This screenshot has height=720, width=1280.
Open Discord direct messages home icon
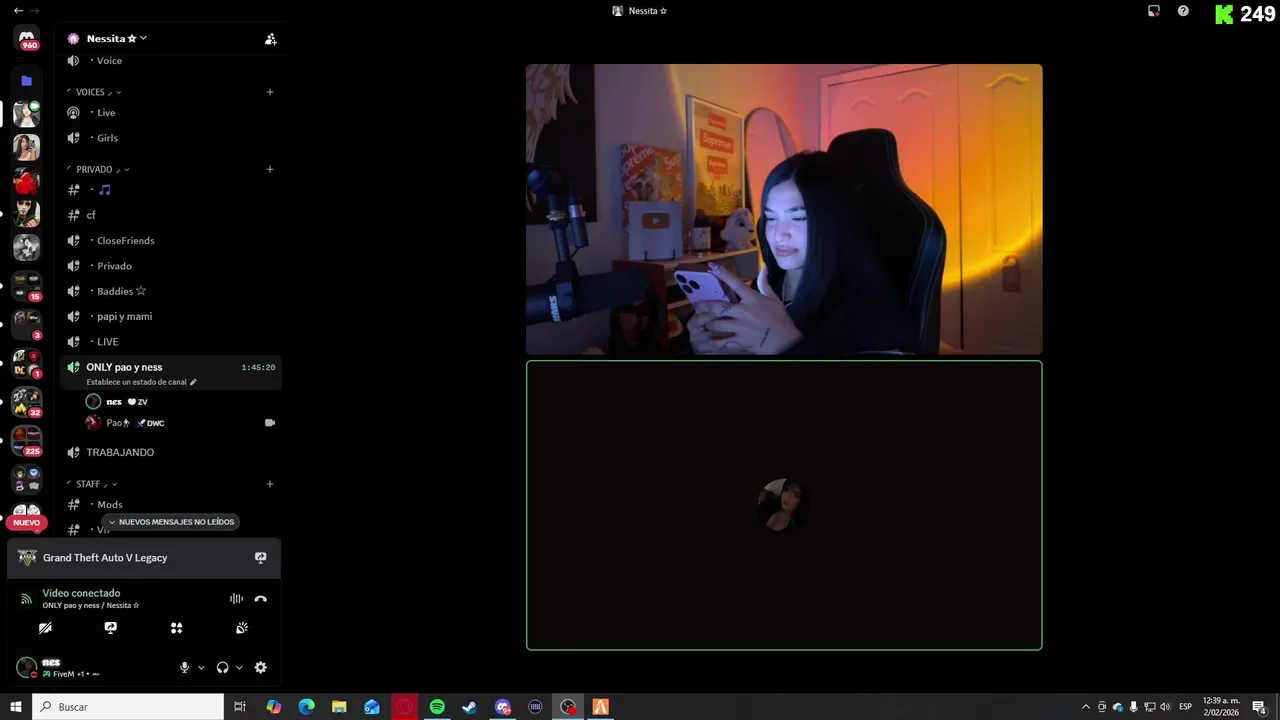27,38
